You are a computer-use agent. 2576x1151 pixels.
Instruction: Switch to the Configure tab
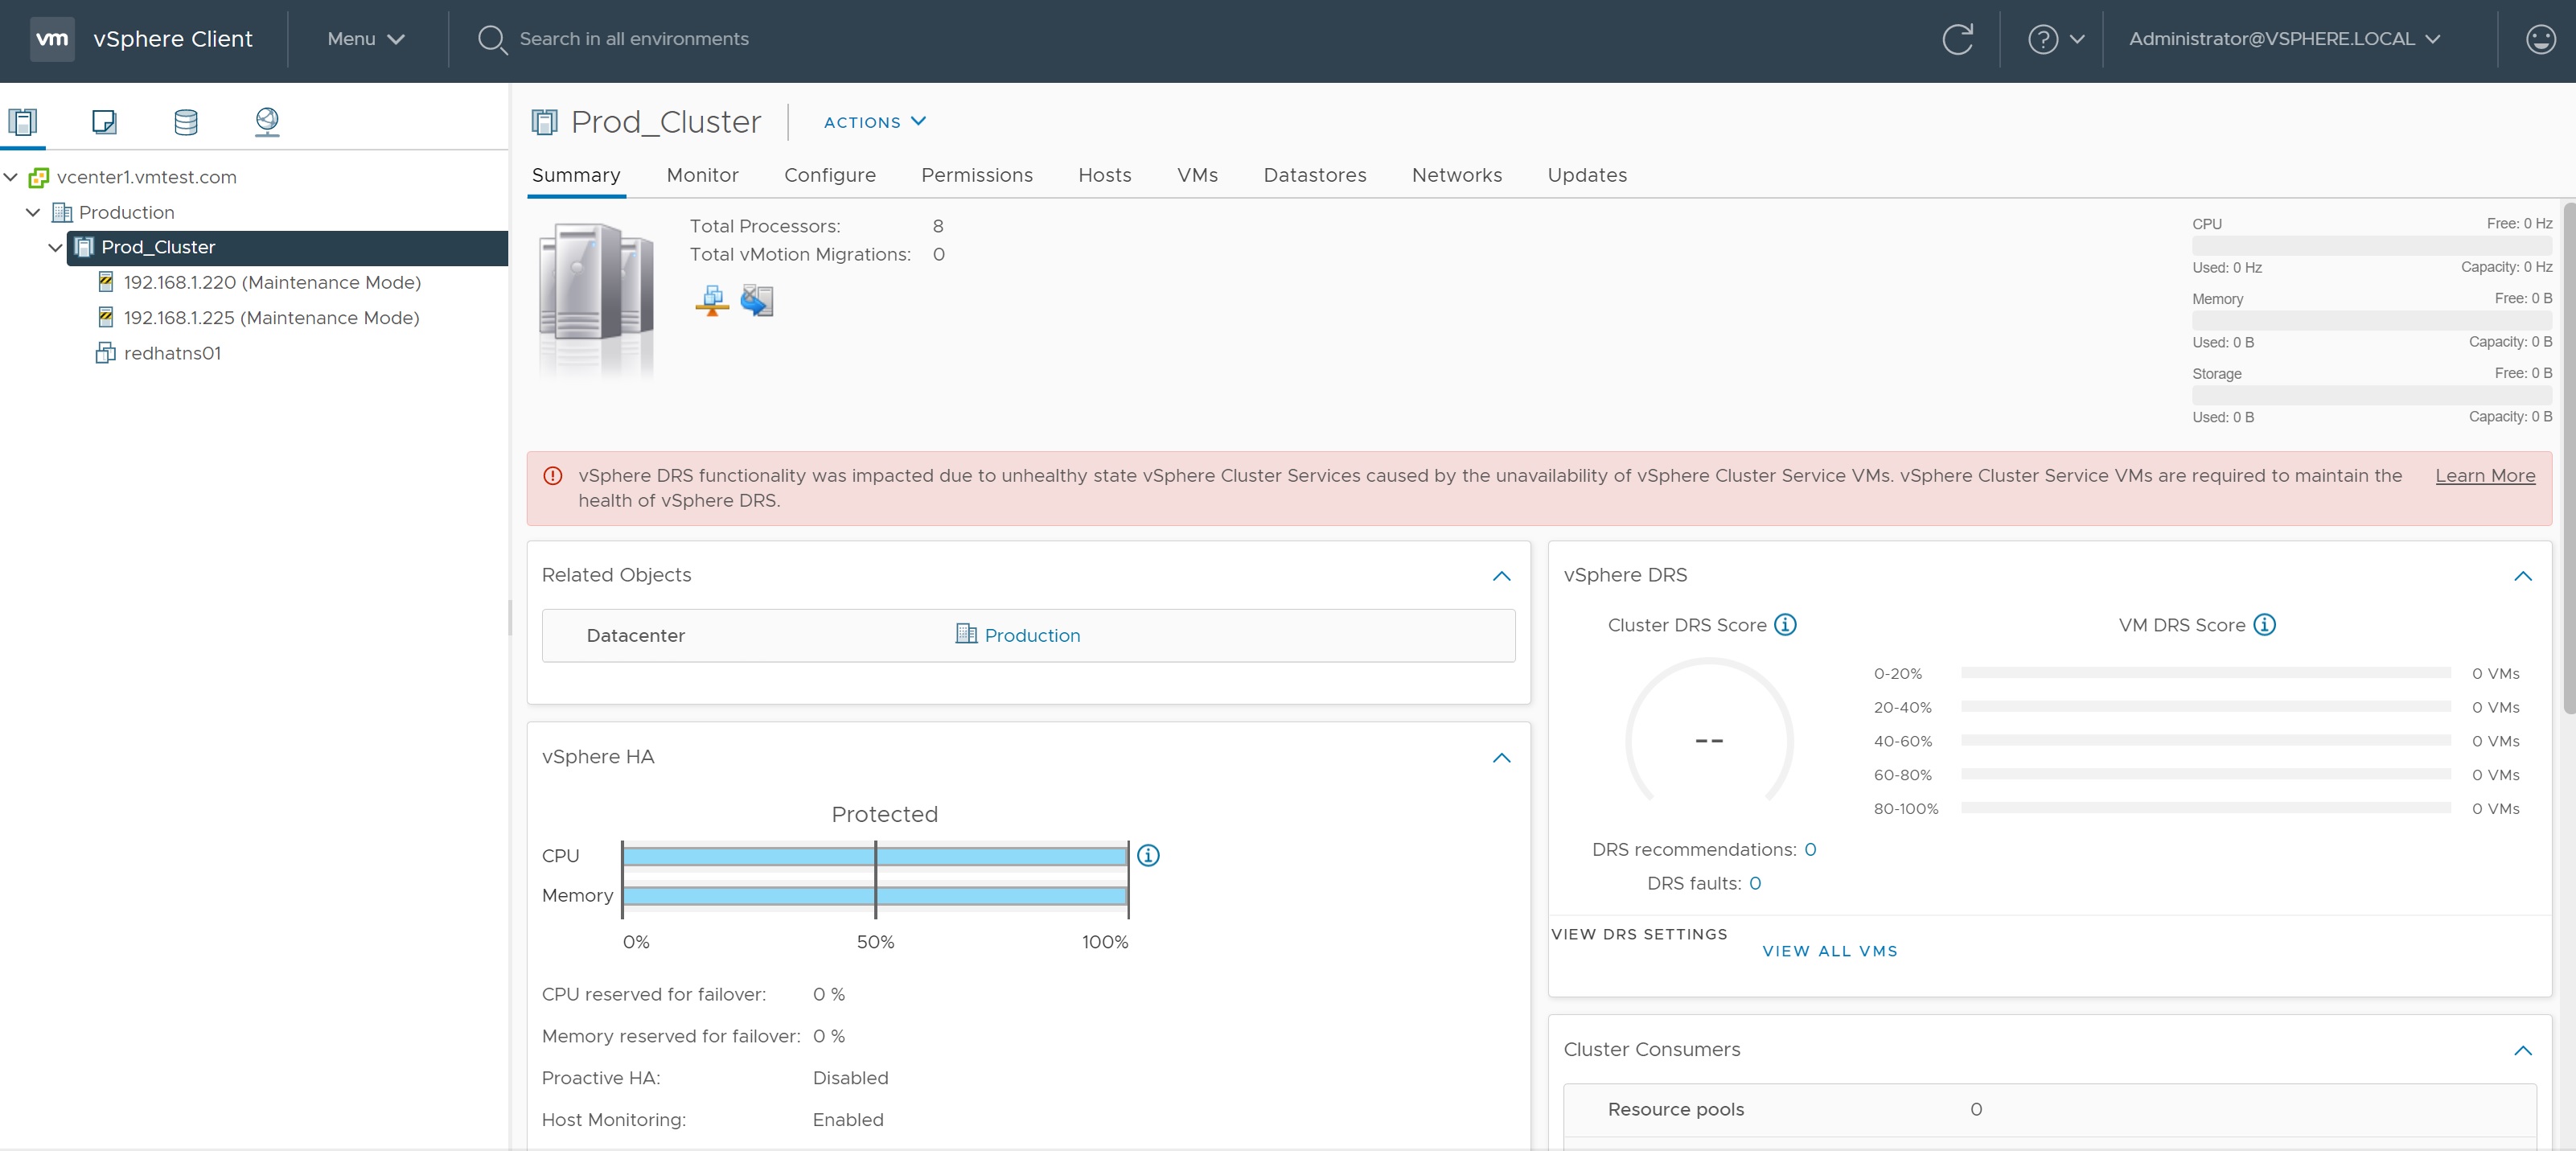(829, 175)
